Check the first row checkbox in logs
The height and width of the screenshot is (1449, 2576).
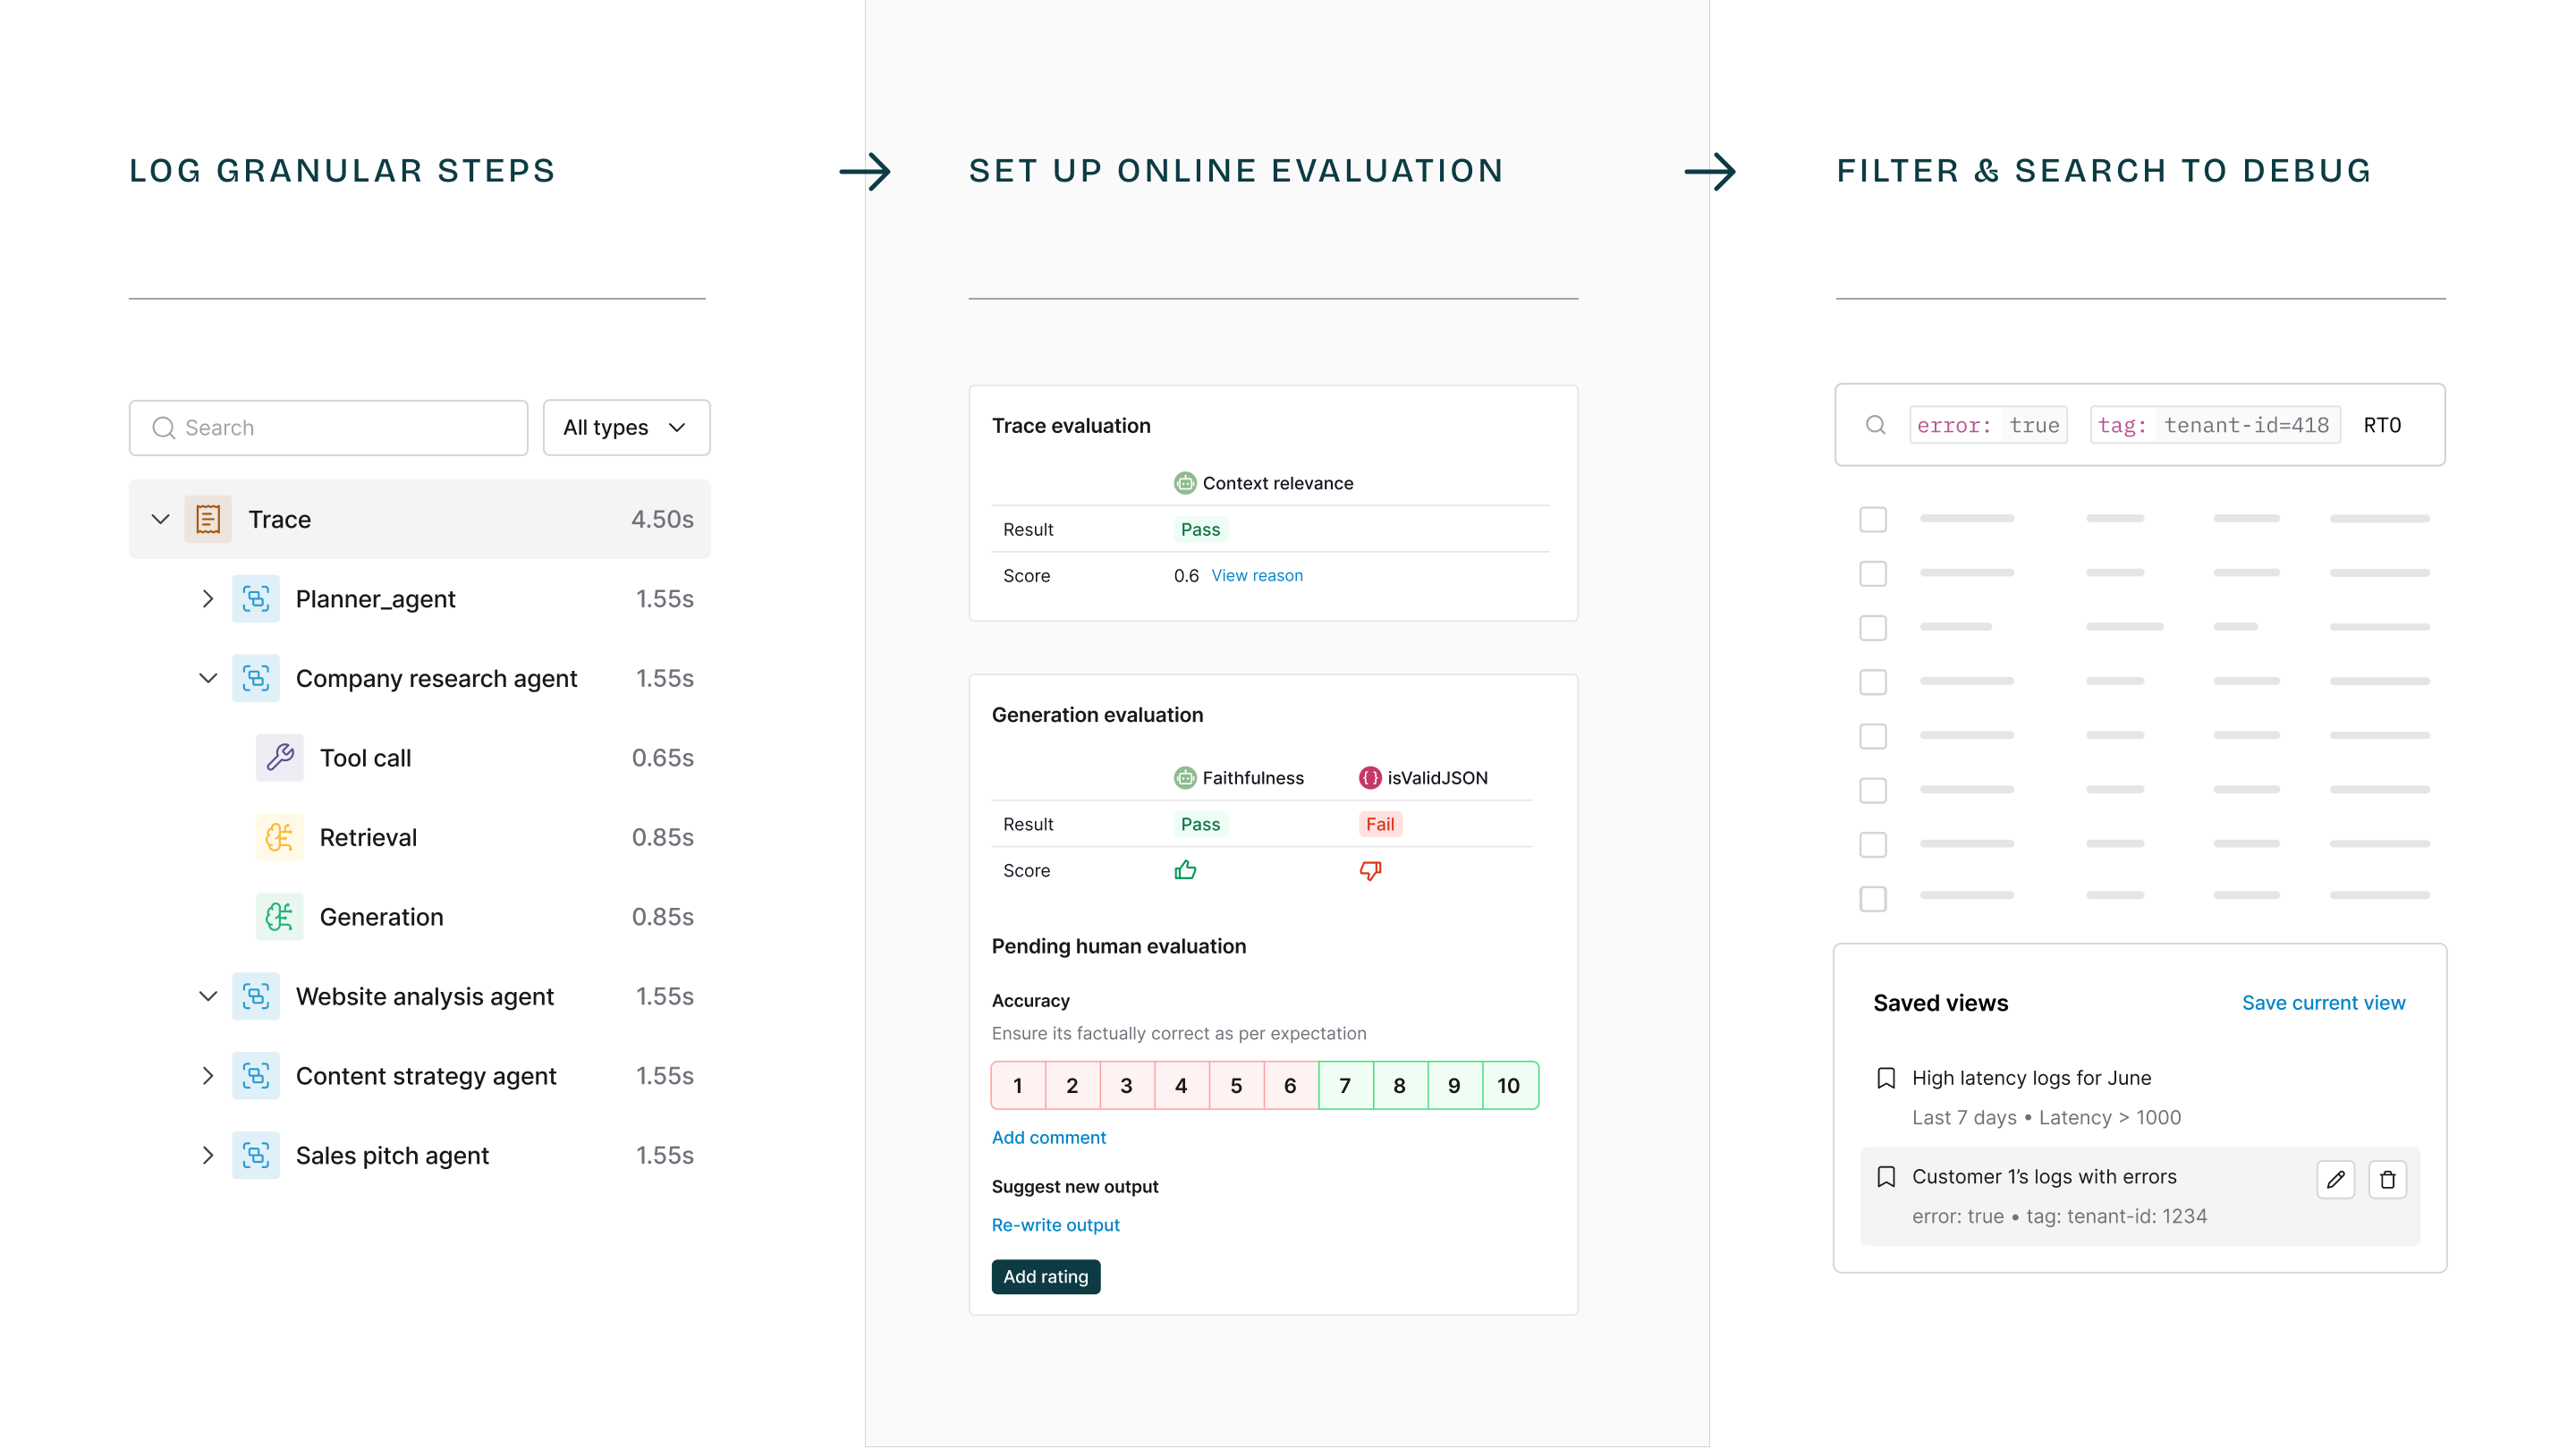tap(1872, 519)
